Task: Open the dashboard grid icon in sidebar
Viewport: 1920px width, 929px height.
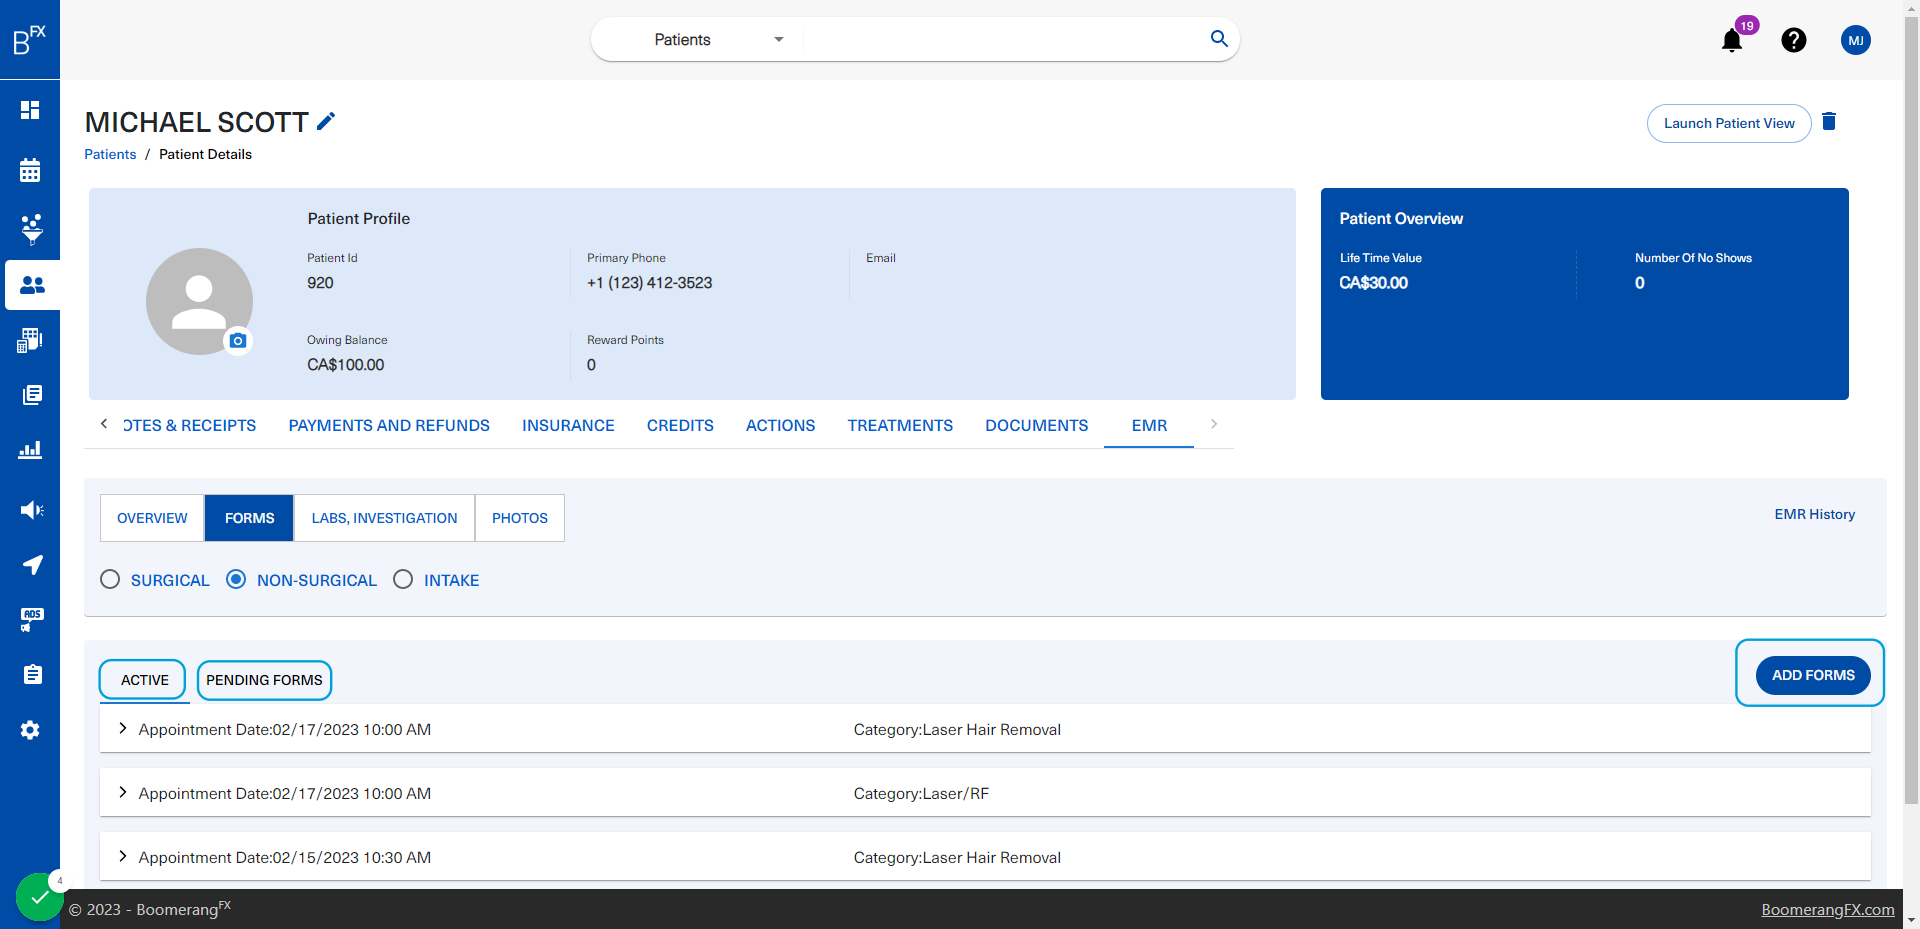Action: coord(30,110)
